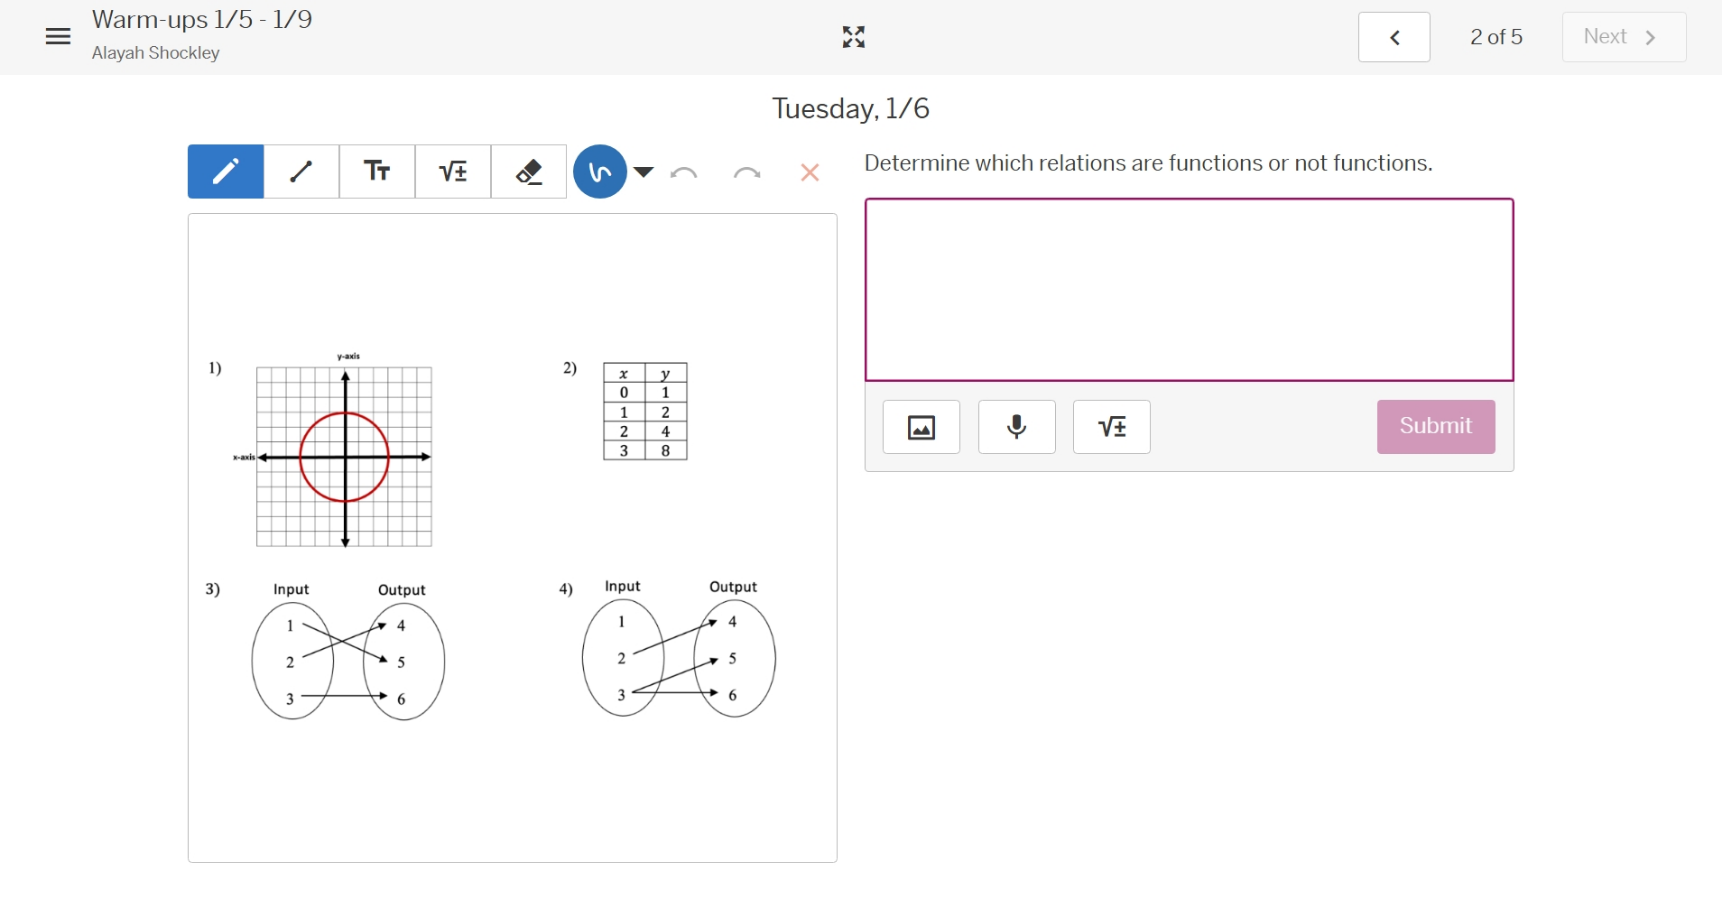Select the eraser tool

pos(529,172)
